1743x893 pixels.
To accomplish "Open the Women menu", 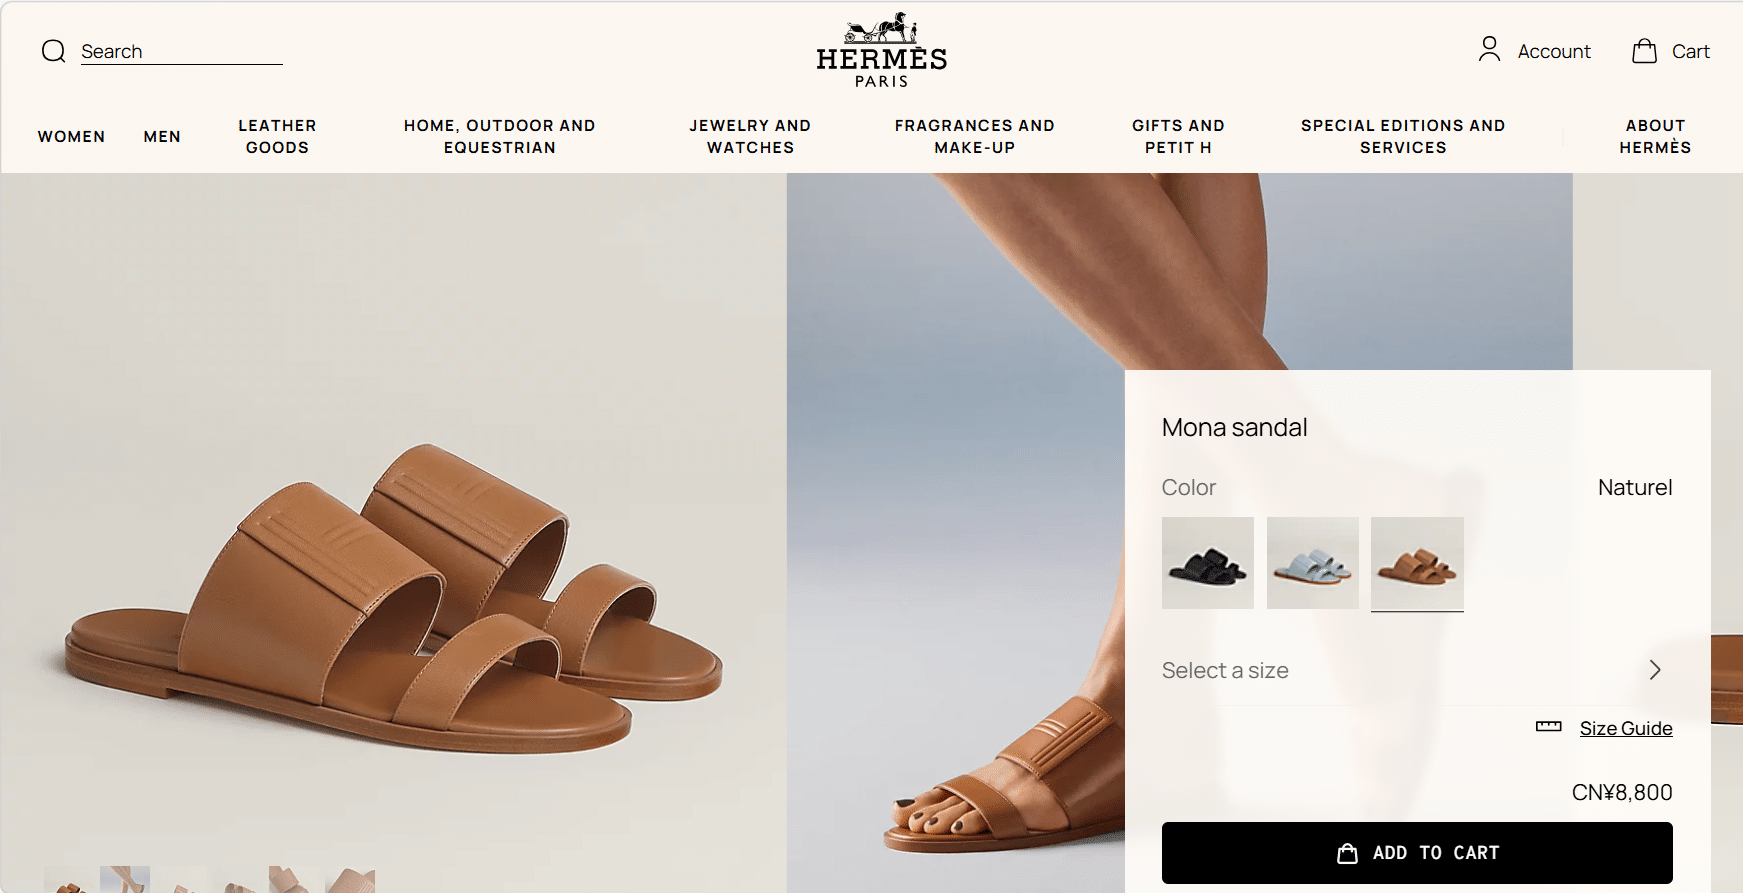I will tap(71, 137).
